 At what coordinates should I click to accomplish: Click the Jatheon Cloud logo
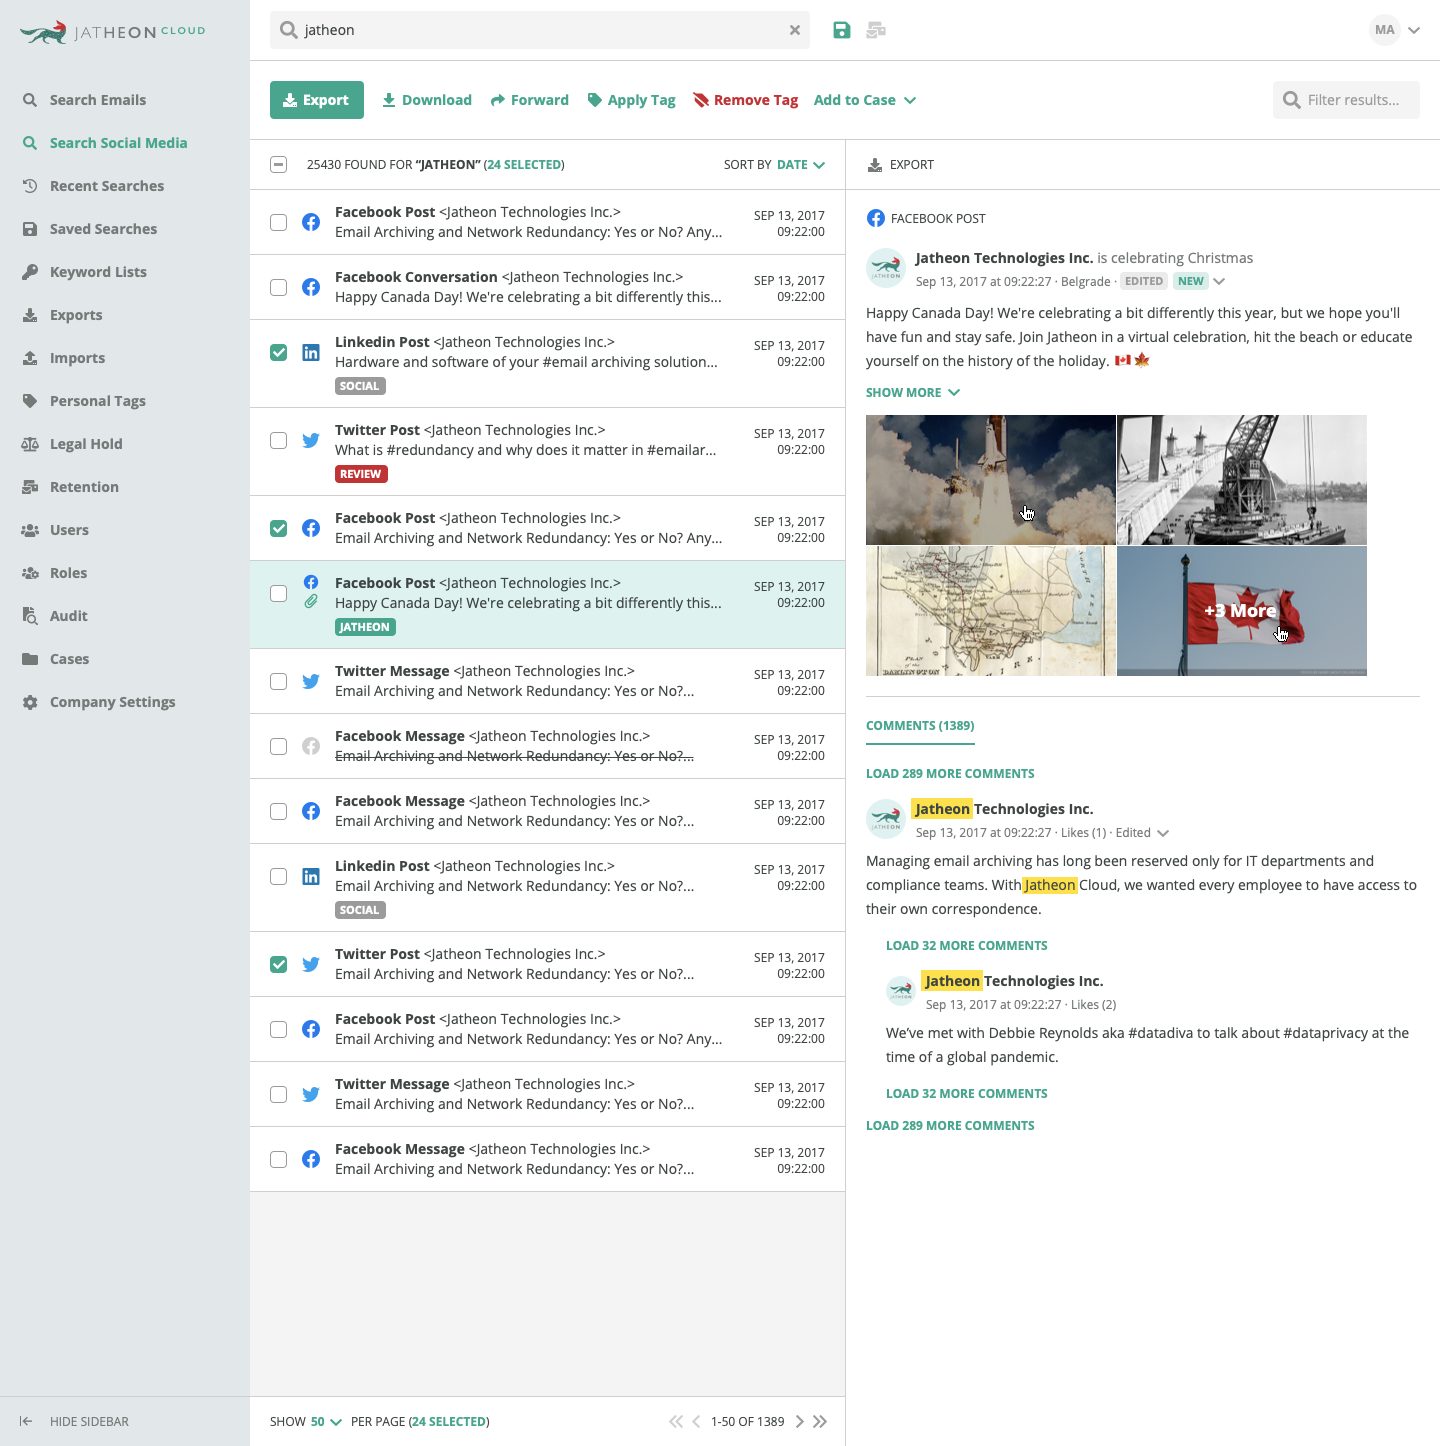112,32
